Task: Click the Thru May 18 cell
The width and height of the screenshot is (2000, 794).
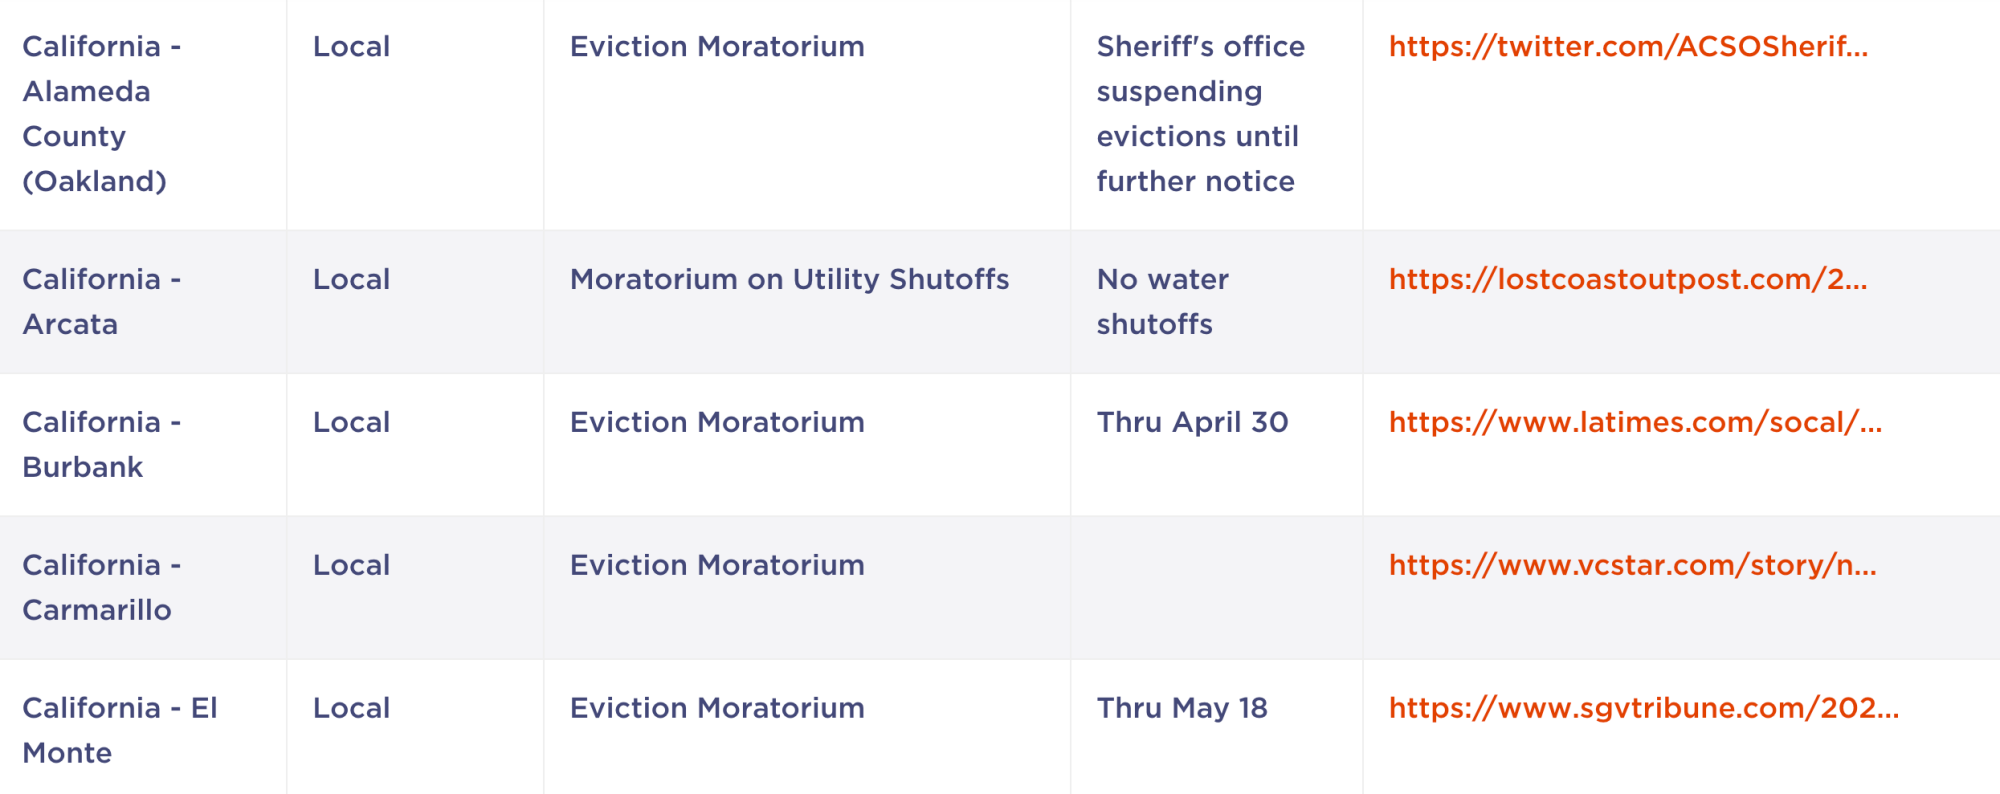Action: coord(1216,727)
